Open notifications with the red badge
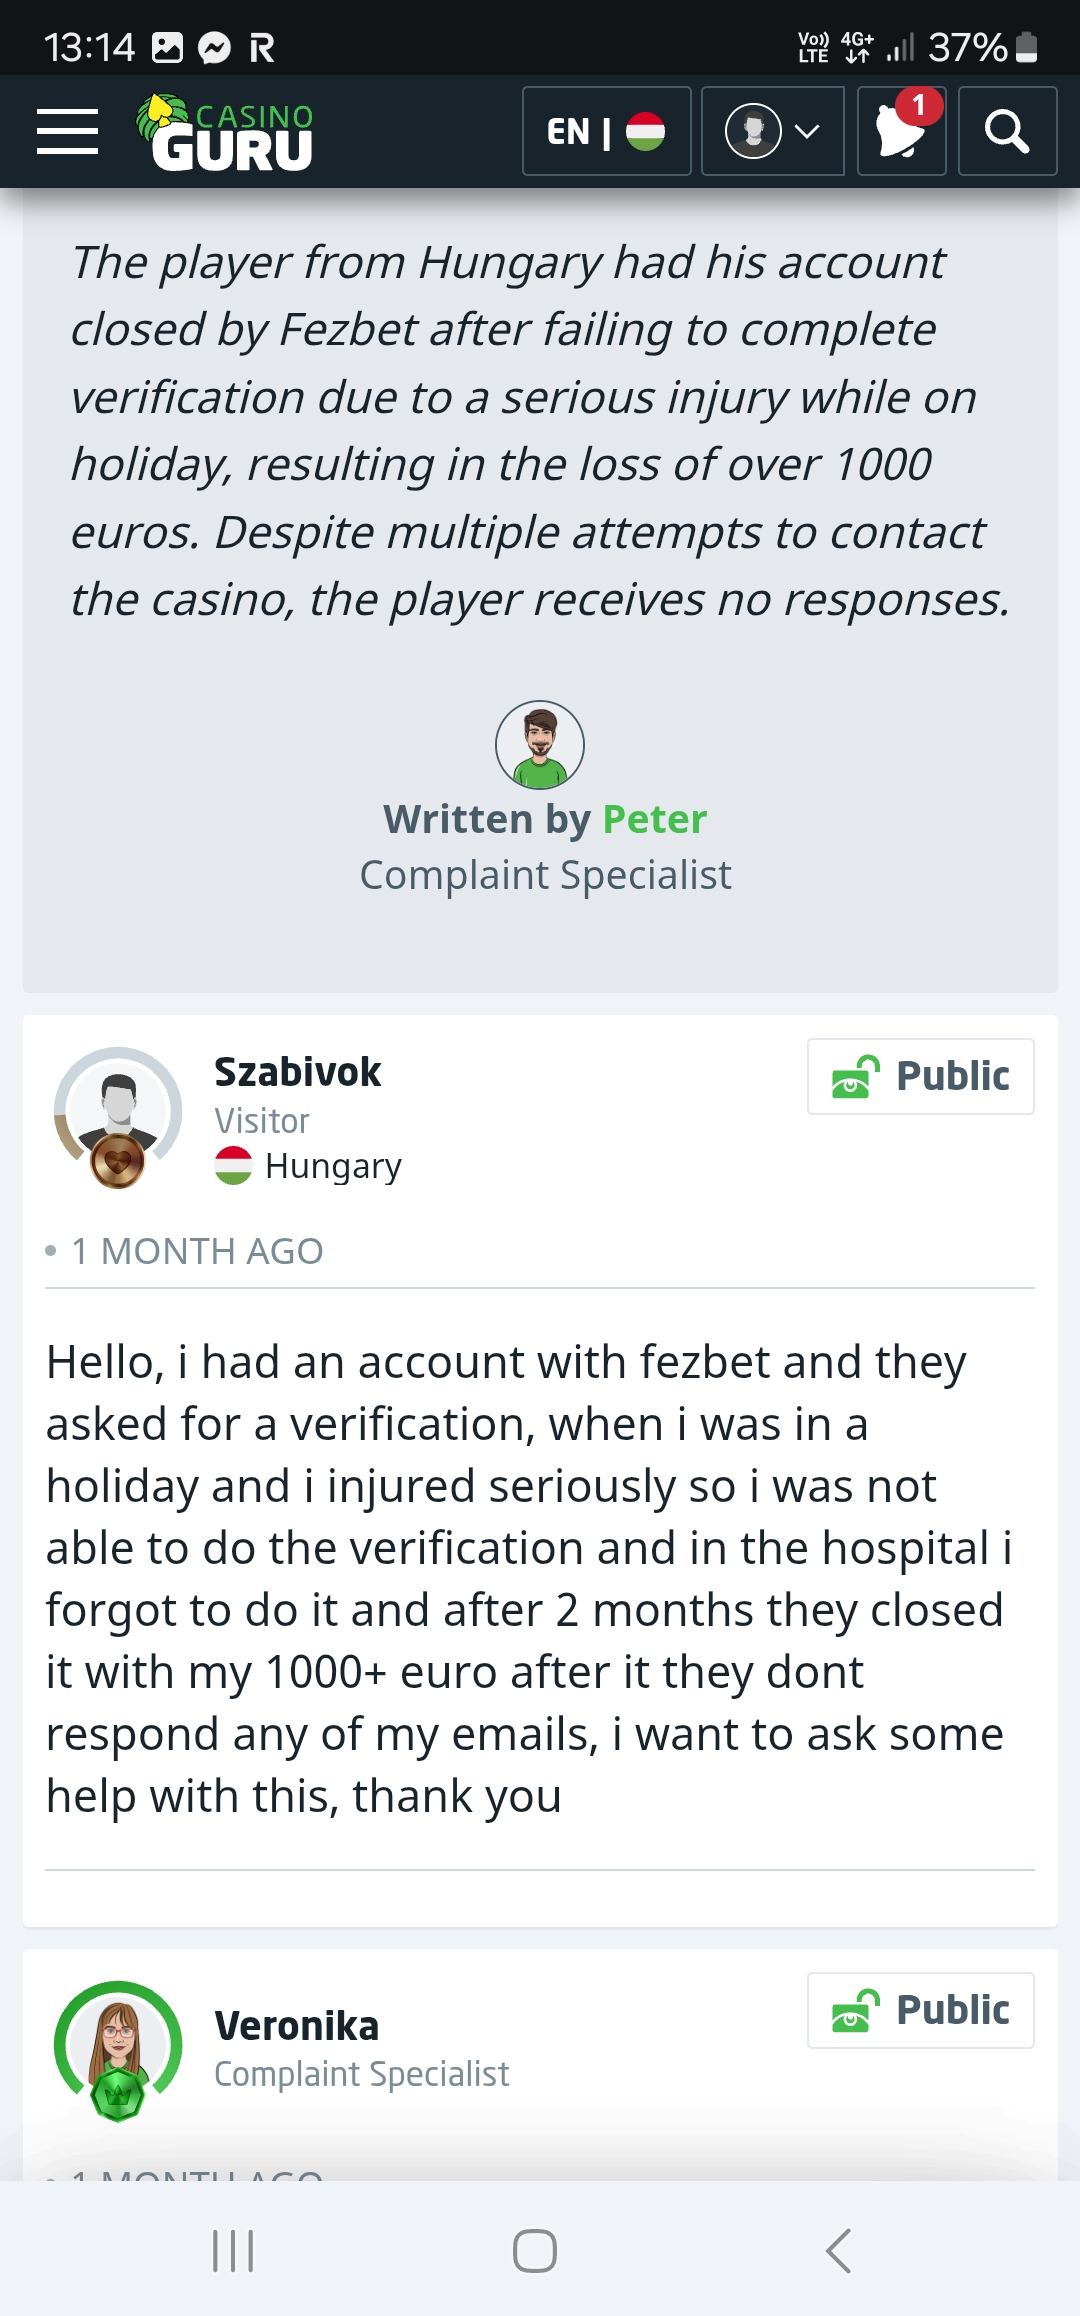 click(901, 131)
